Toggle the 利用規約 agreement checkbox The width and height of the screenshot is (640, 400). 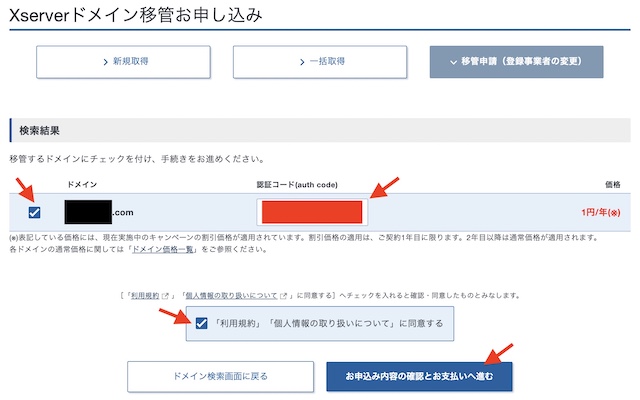click(202, 323)
